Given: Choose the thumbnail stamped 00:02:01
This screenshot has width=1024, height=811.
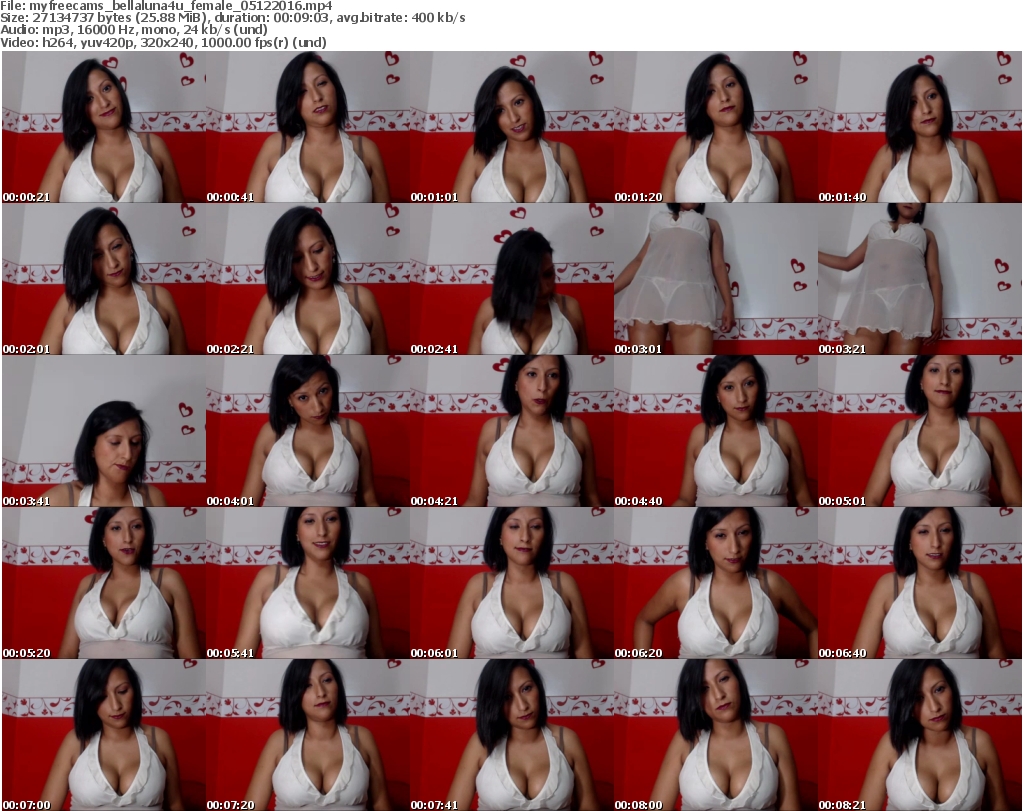Looking at the screenshot, I should 104,279.
